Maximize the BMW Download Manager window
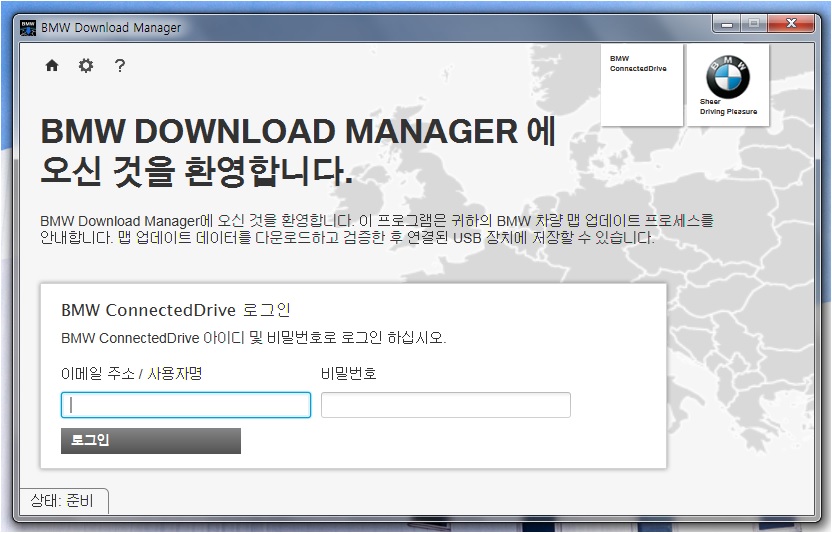 click(753, 24)
